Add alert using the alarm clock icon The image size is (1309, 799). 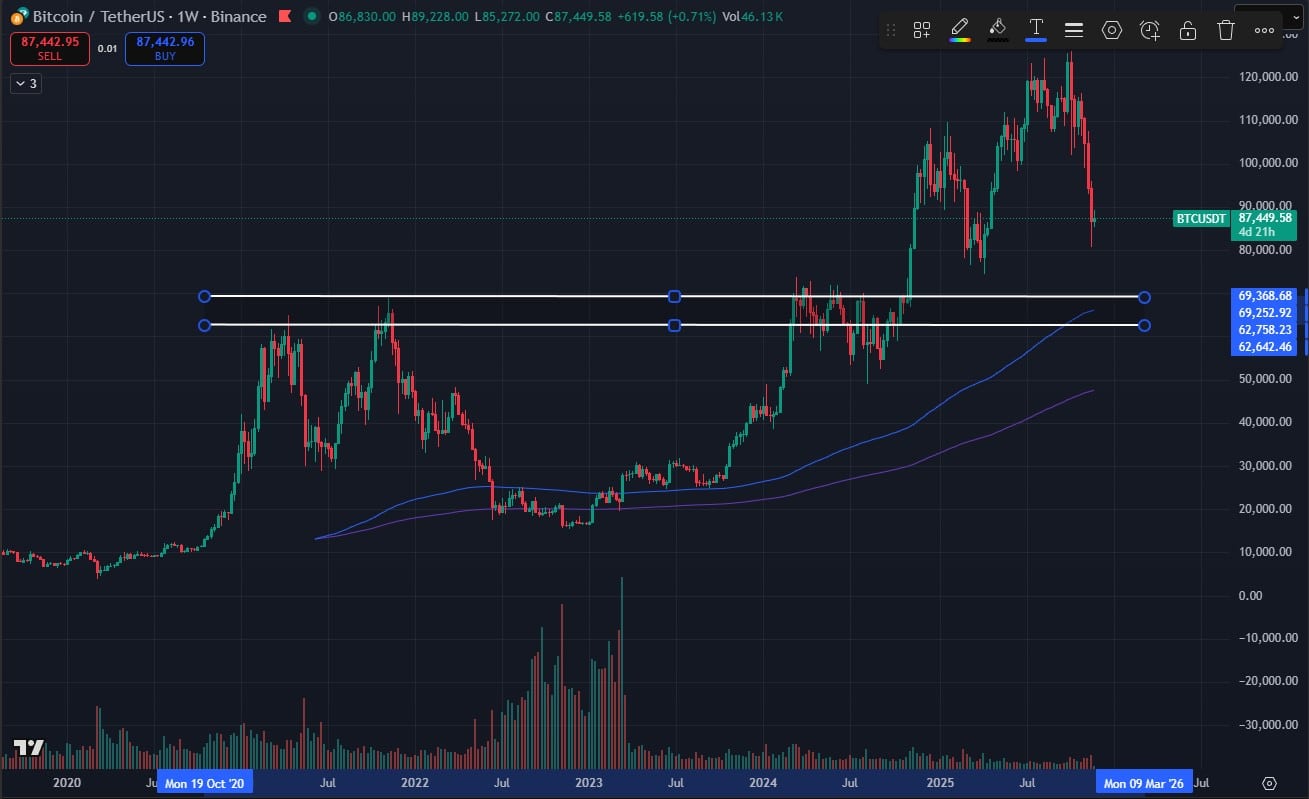pyautogui.click(x=1150, y=30)
